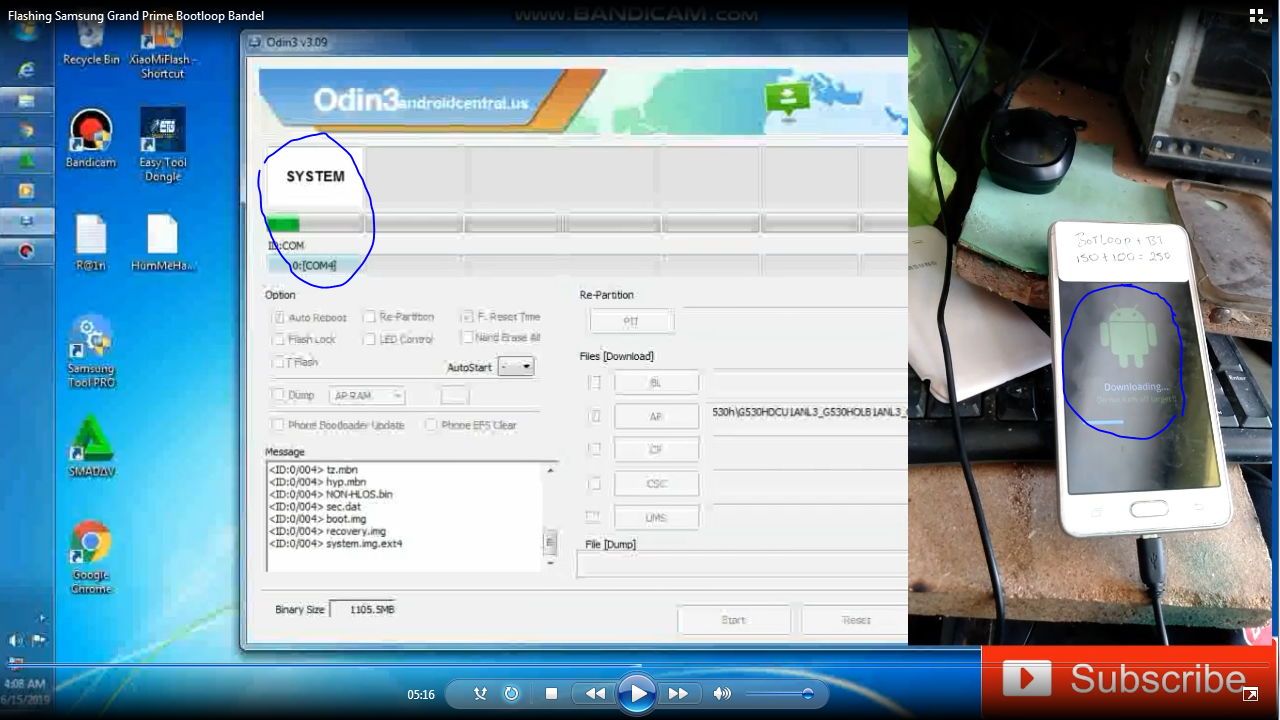
Task: Play the video with the round Play button
Action: [x=636, y=693]
